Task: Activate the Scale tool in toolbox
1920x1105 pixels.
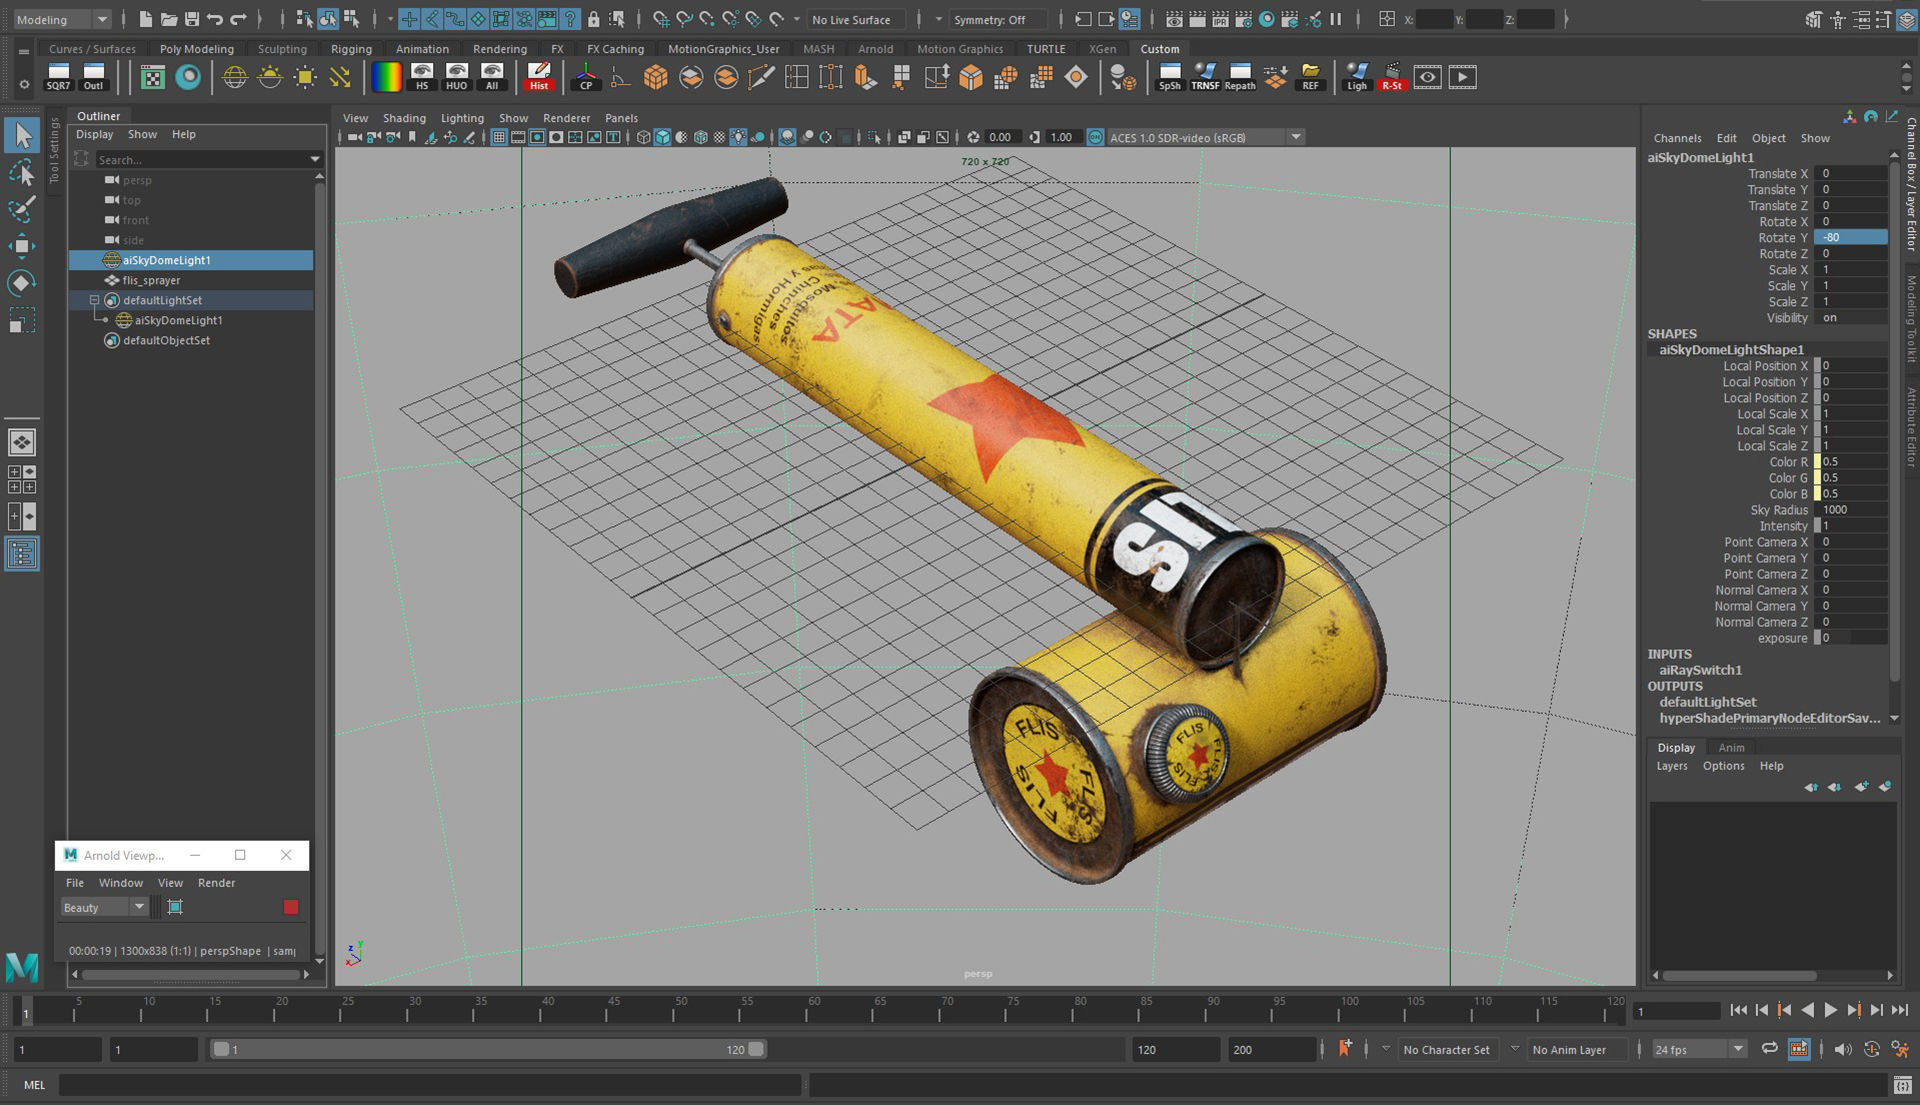Action: coord(22,320)
